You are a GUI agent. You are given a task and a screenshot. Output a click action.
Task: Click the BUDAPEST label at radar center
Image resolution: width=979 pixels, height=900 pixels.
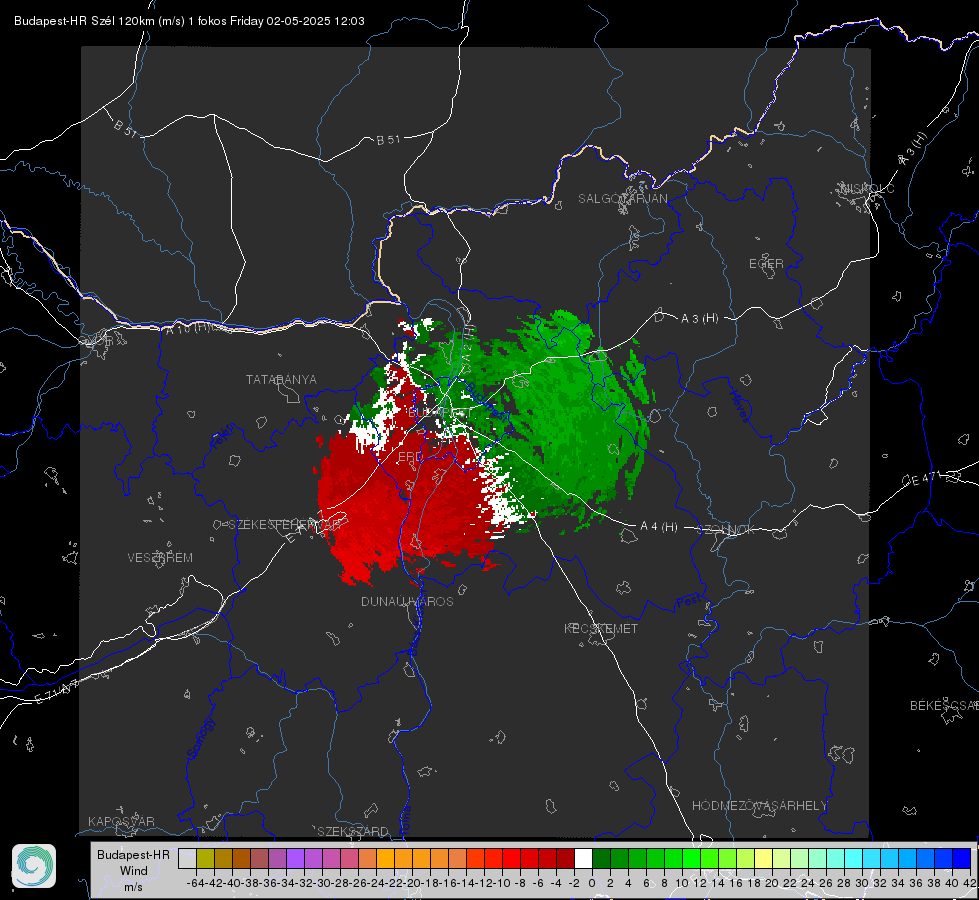pos(440,413)
